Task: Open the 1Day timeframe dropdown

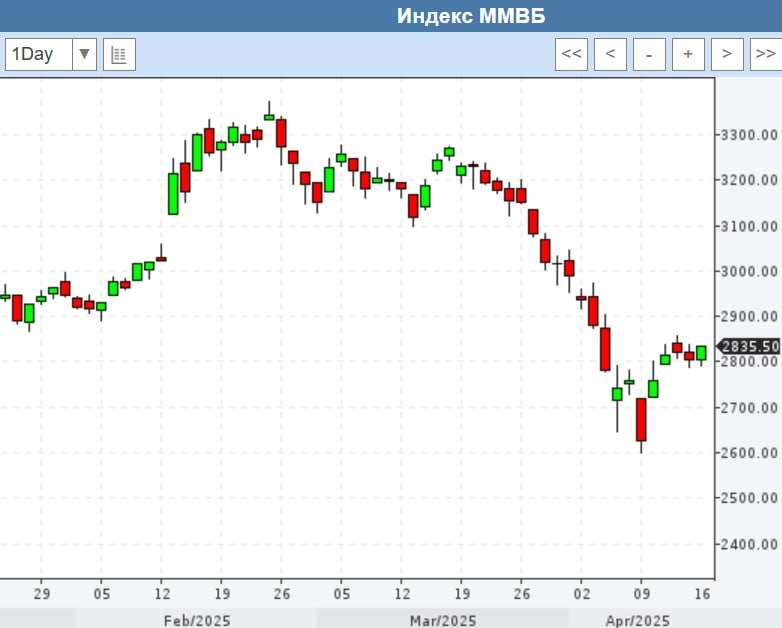Action: click(50, 54)
